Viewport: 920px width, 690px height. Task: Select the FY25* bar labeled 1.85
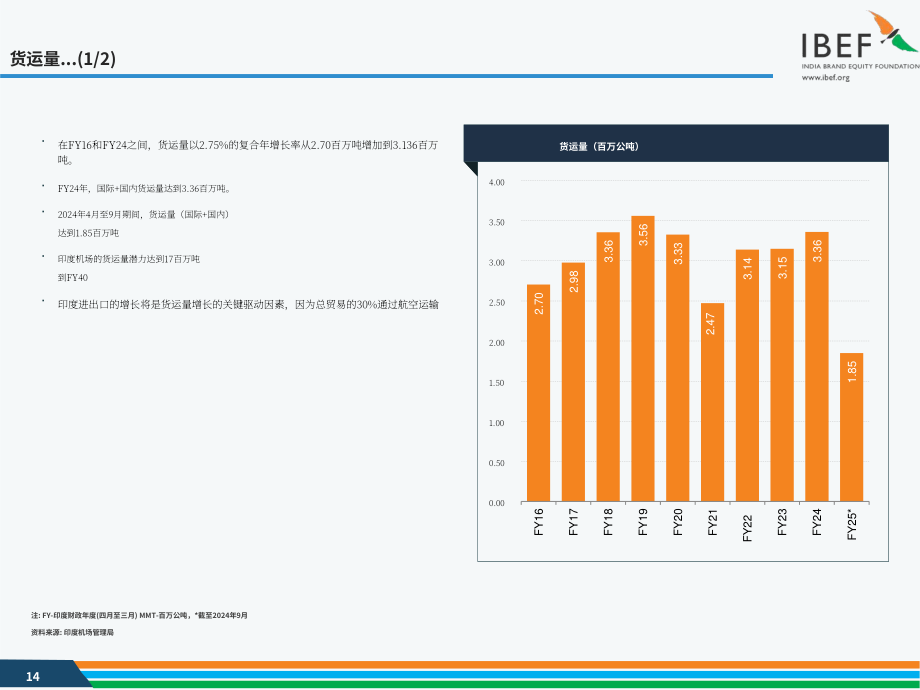pos(851,427)
